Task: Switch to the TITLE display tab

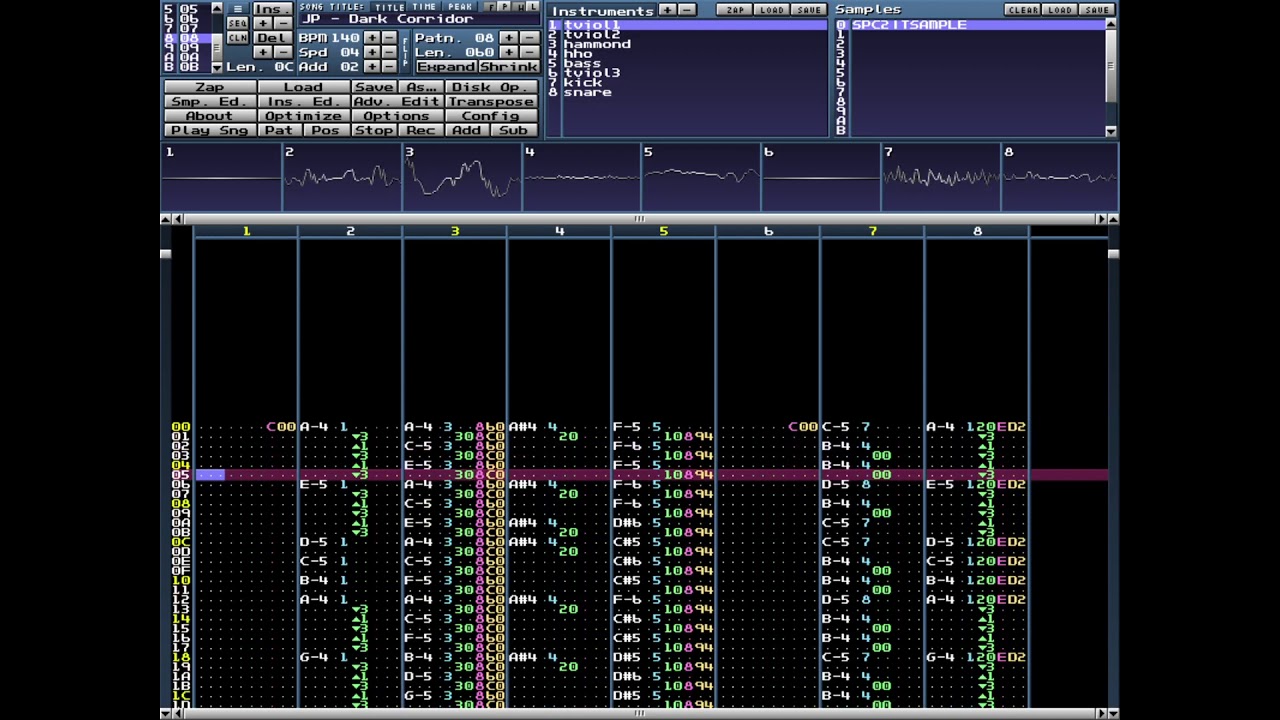Action: click(x=390, y=7)
